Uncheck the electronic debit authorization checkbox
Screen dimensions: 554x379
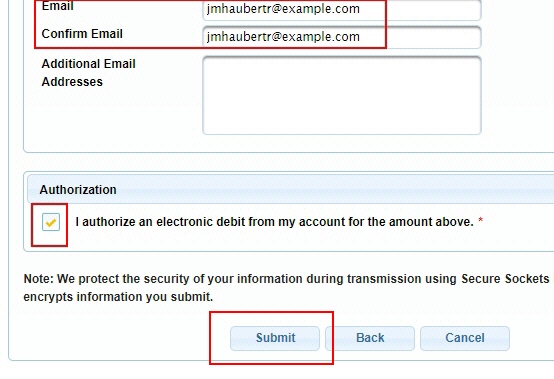click(51, 222)
